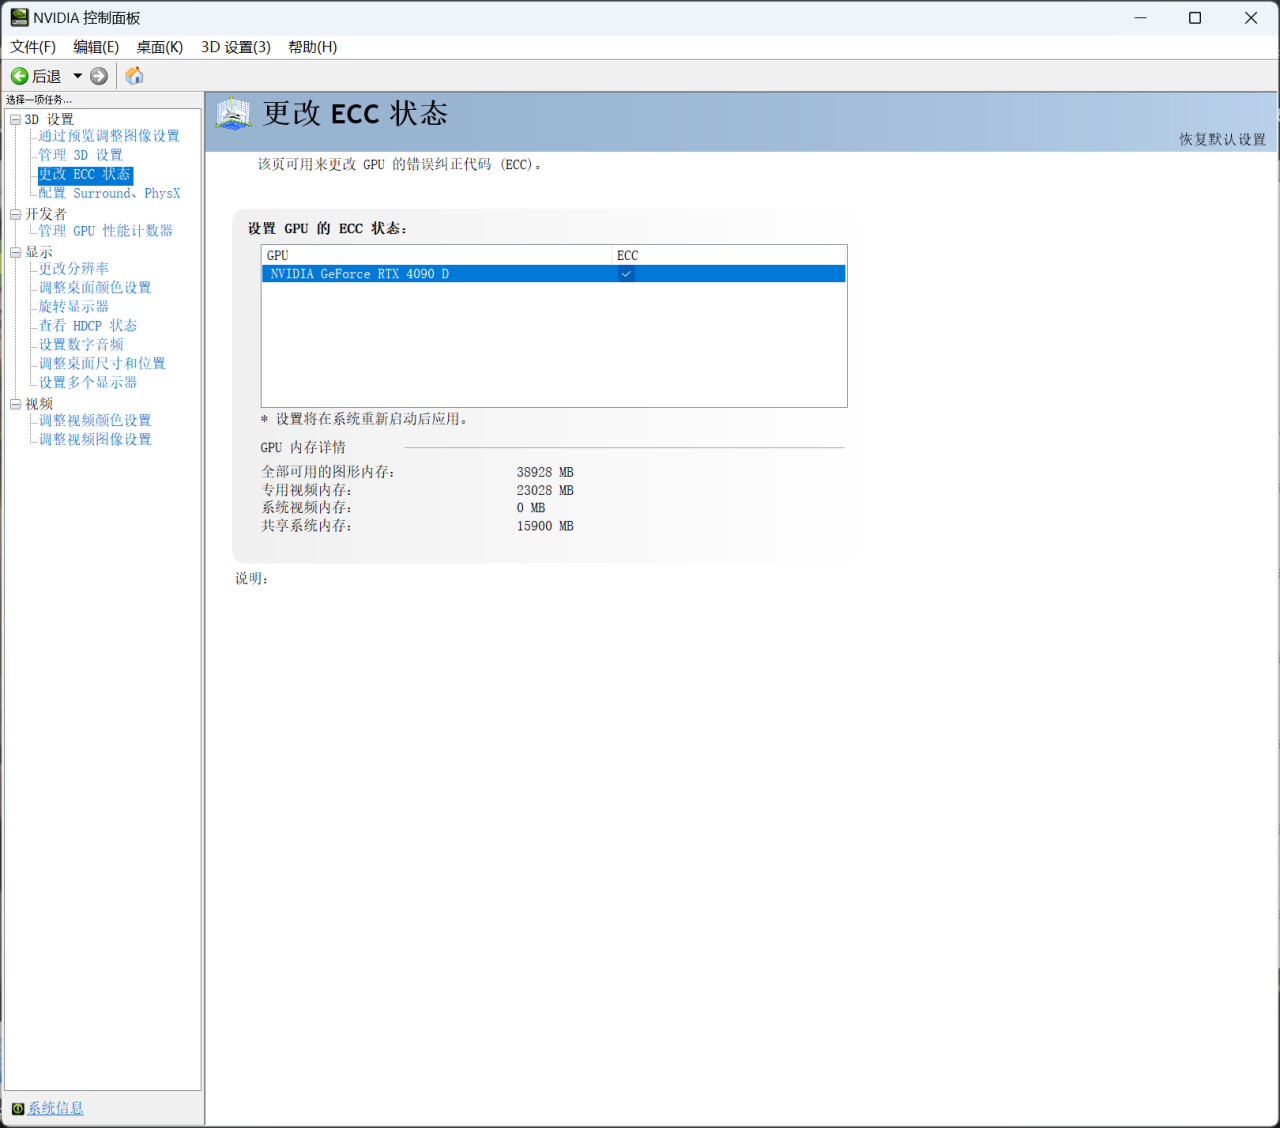The height and width of the screenshot is (1128, 1280).
Task: Open 设置数字音频 page
Action: (81, 345)
